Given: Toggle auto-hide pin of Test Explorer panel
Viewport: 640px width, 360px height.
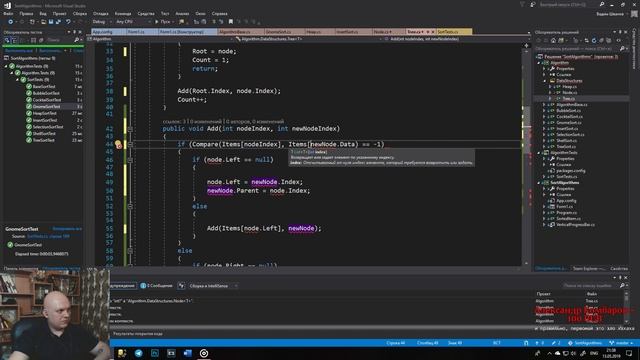Looking at the screenshot, I should point(74,32).
